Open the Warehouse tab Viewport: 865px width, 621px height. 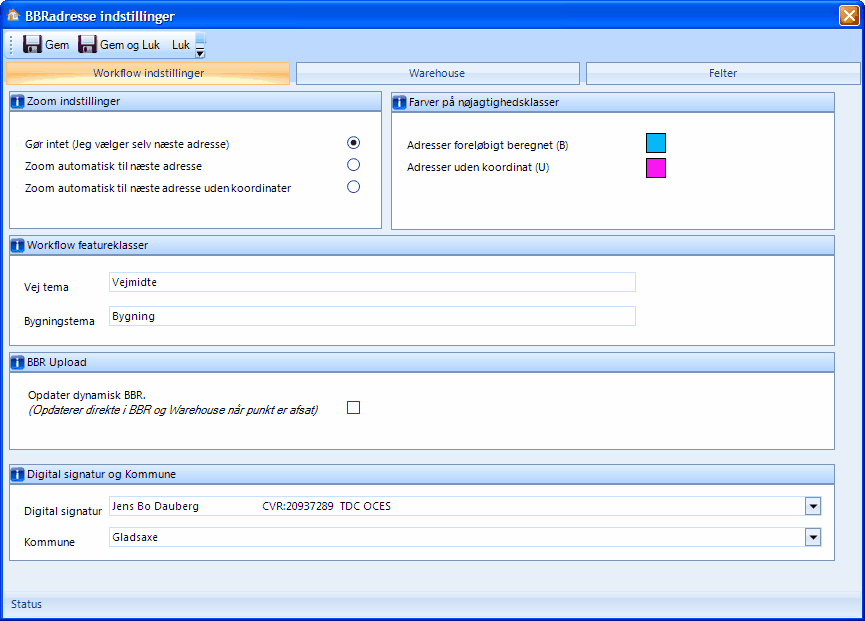437,73
